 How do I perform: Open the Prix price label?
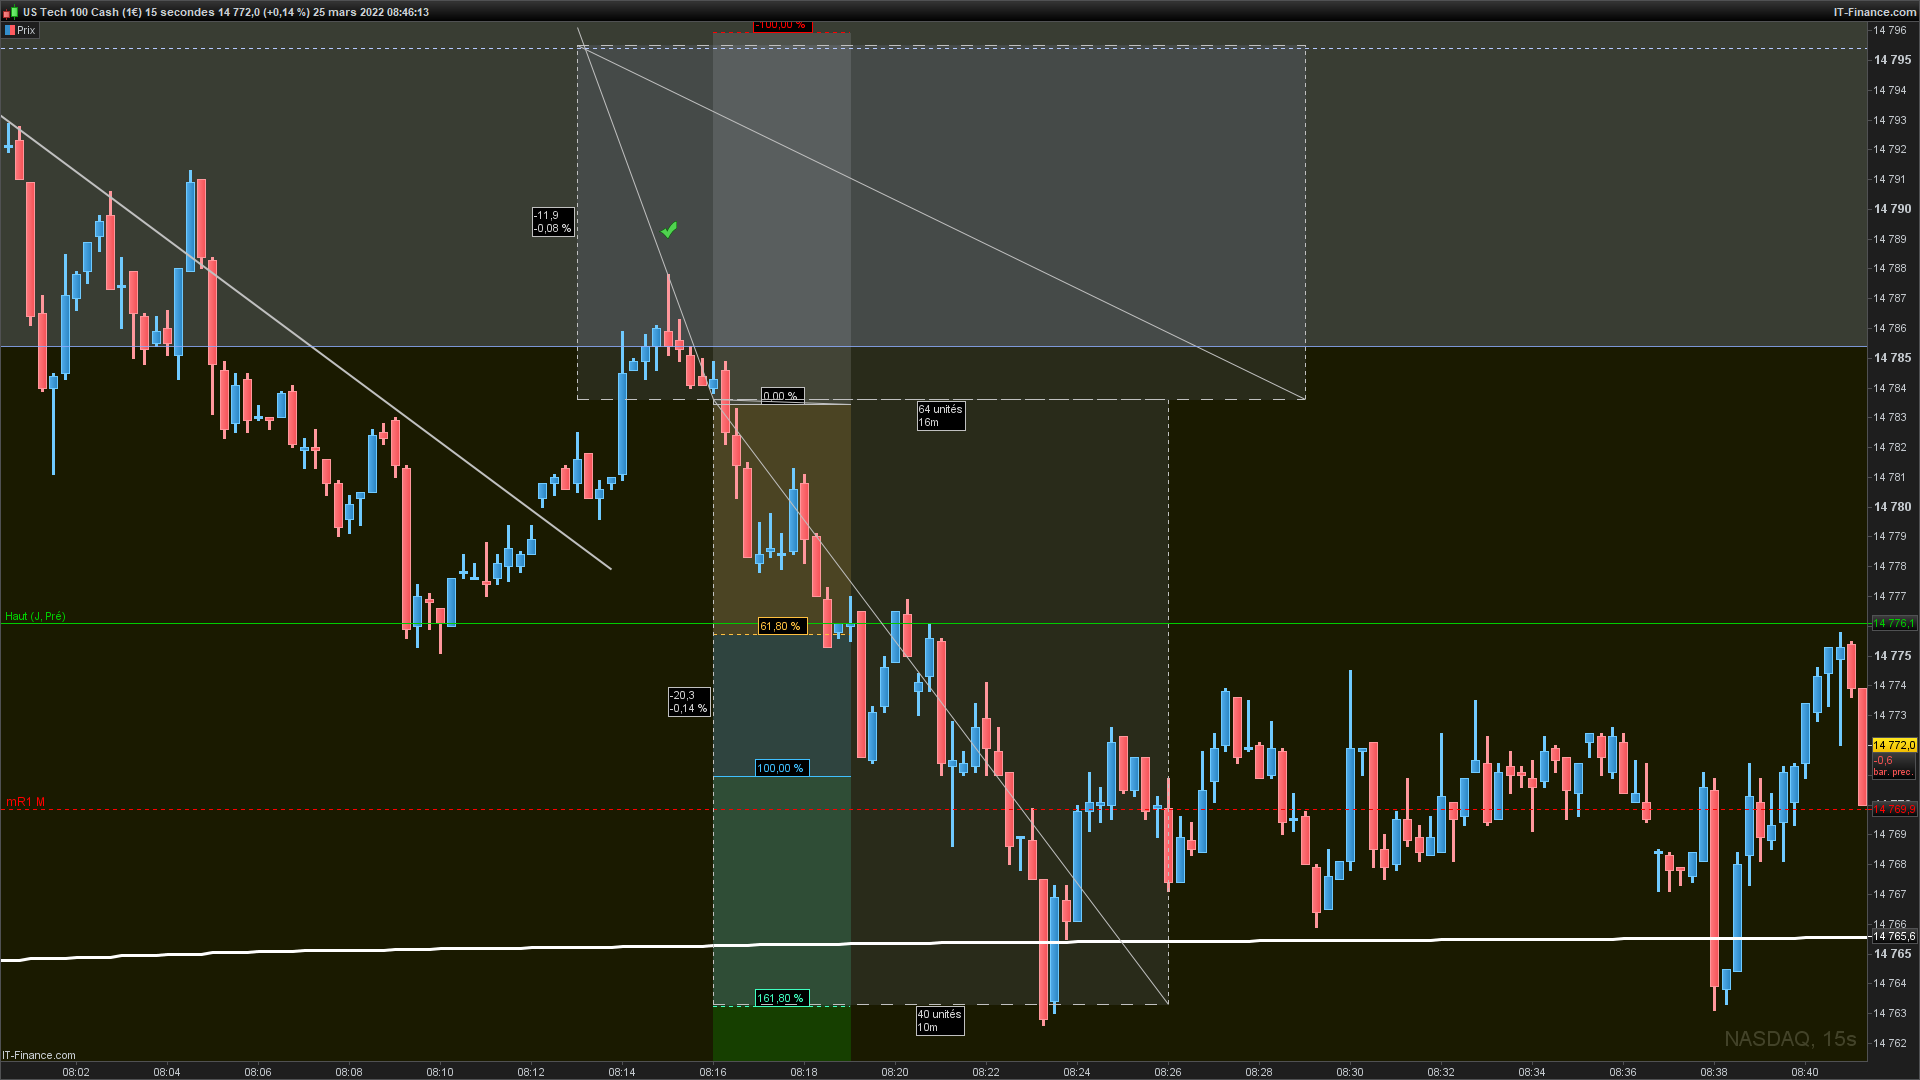(x=27, y=30)
